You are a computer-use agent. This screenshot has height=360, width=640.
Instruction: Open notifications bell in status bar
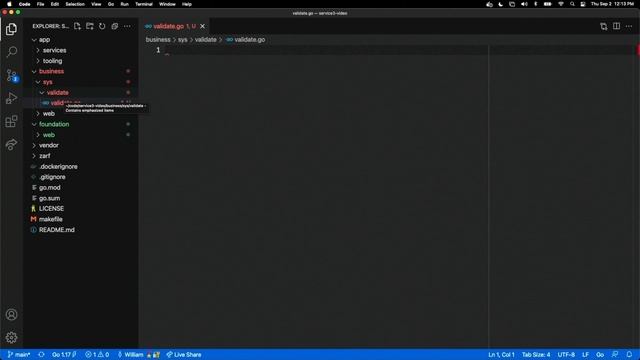pos(629,354)
